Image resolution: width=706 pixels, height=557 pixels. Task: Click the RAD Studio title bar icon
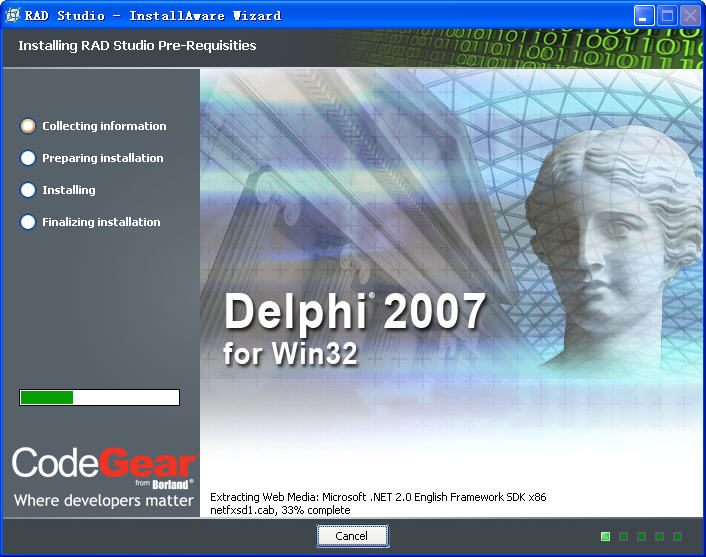pos(13,15)
